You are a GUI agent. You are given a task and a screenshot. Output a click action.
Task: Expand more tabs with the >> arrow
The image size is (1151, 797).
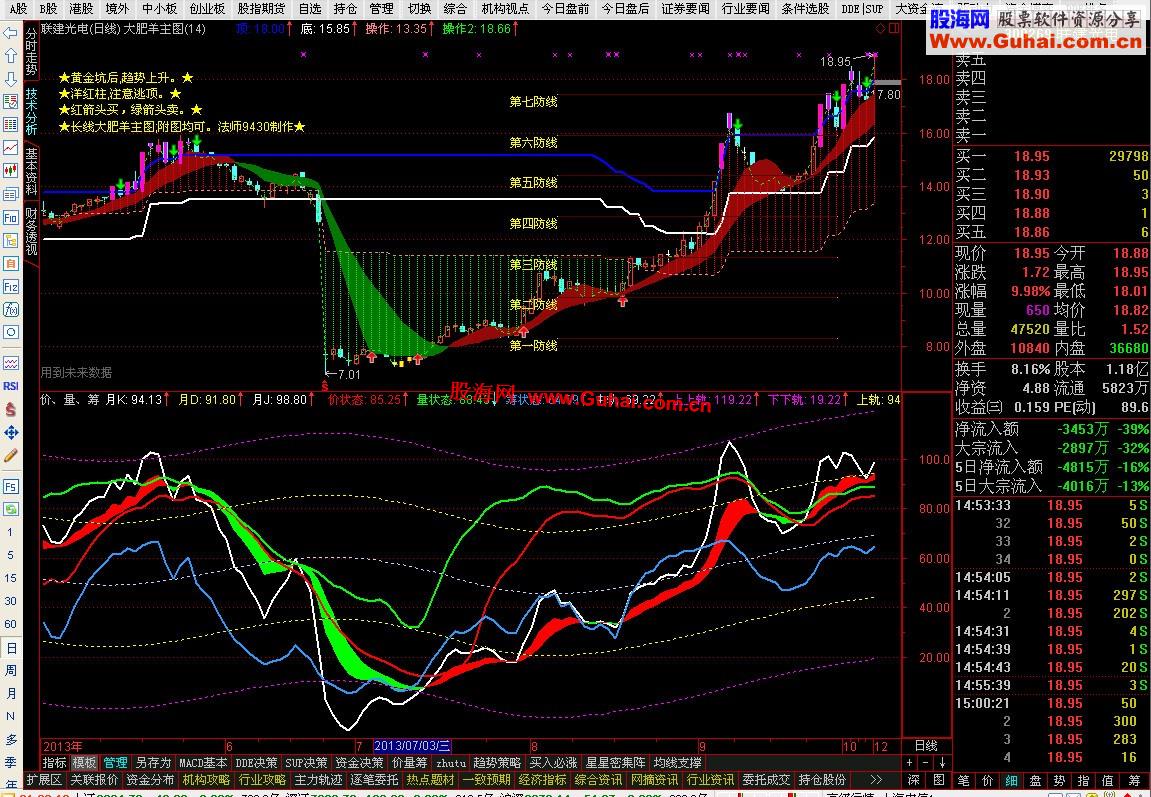click(x=876, y=779)
